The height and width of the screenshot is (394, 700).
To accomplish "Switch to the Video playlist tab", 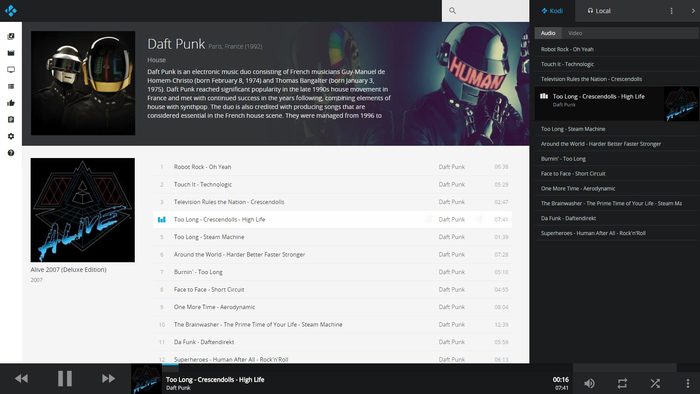I will 575,33.
